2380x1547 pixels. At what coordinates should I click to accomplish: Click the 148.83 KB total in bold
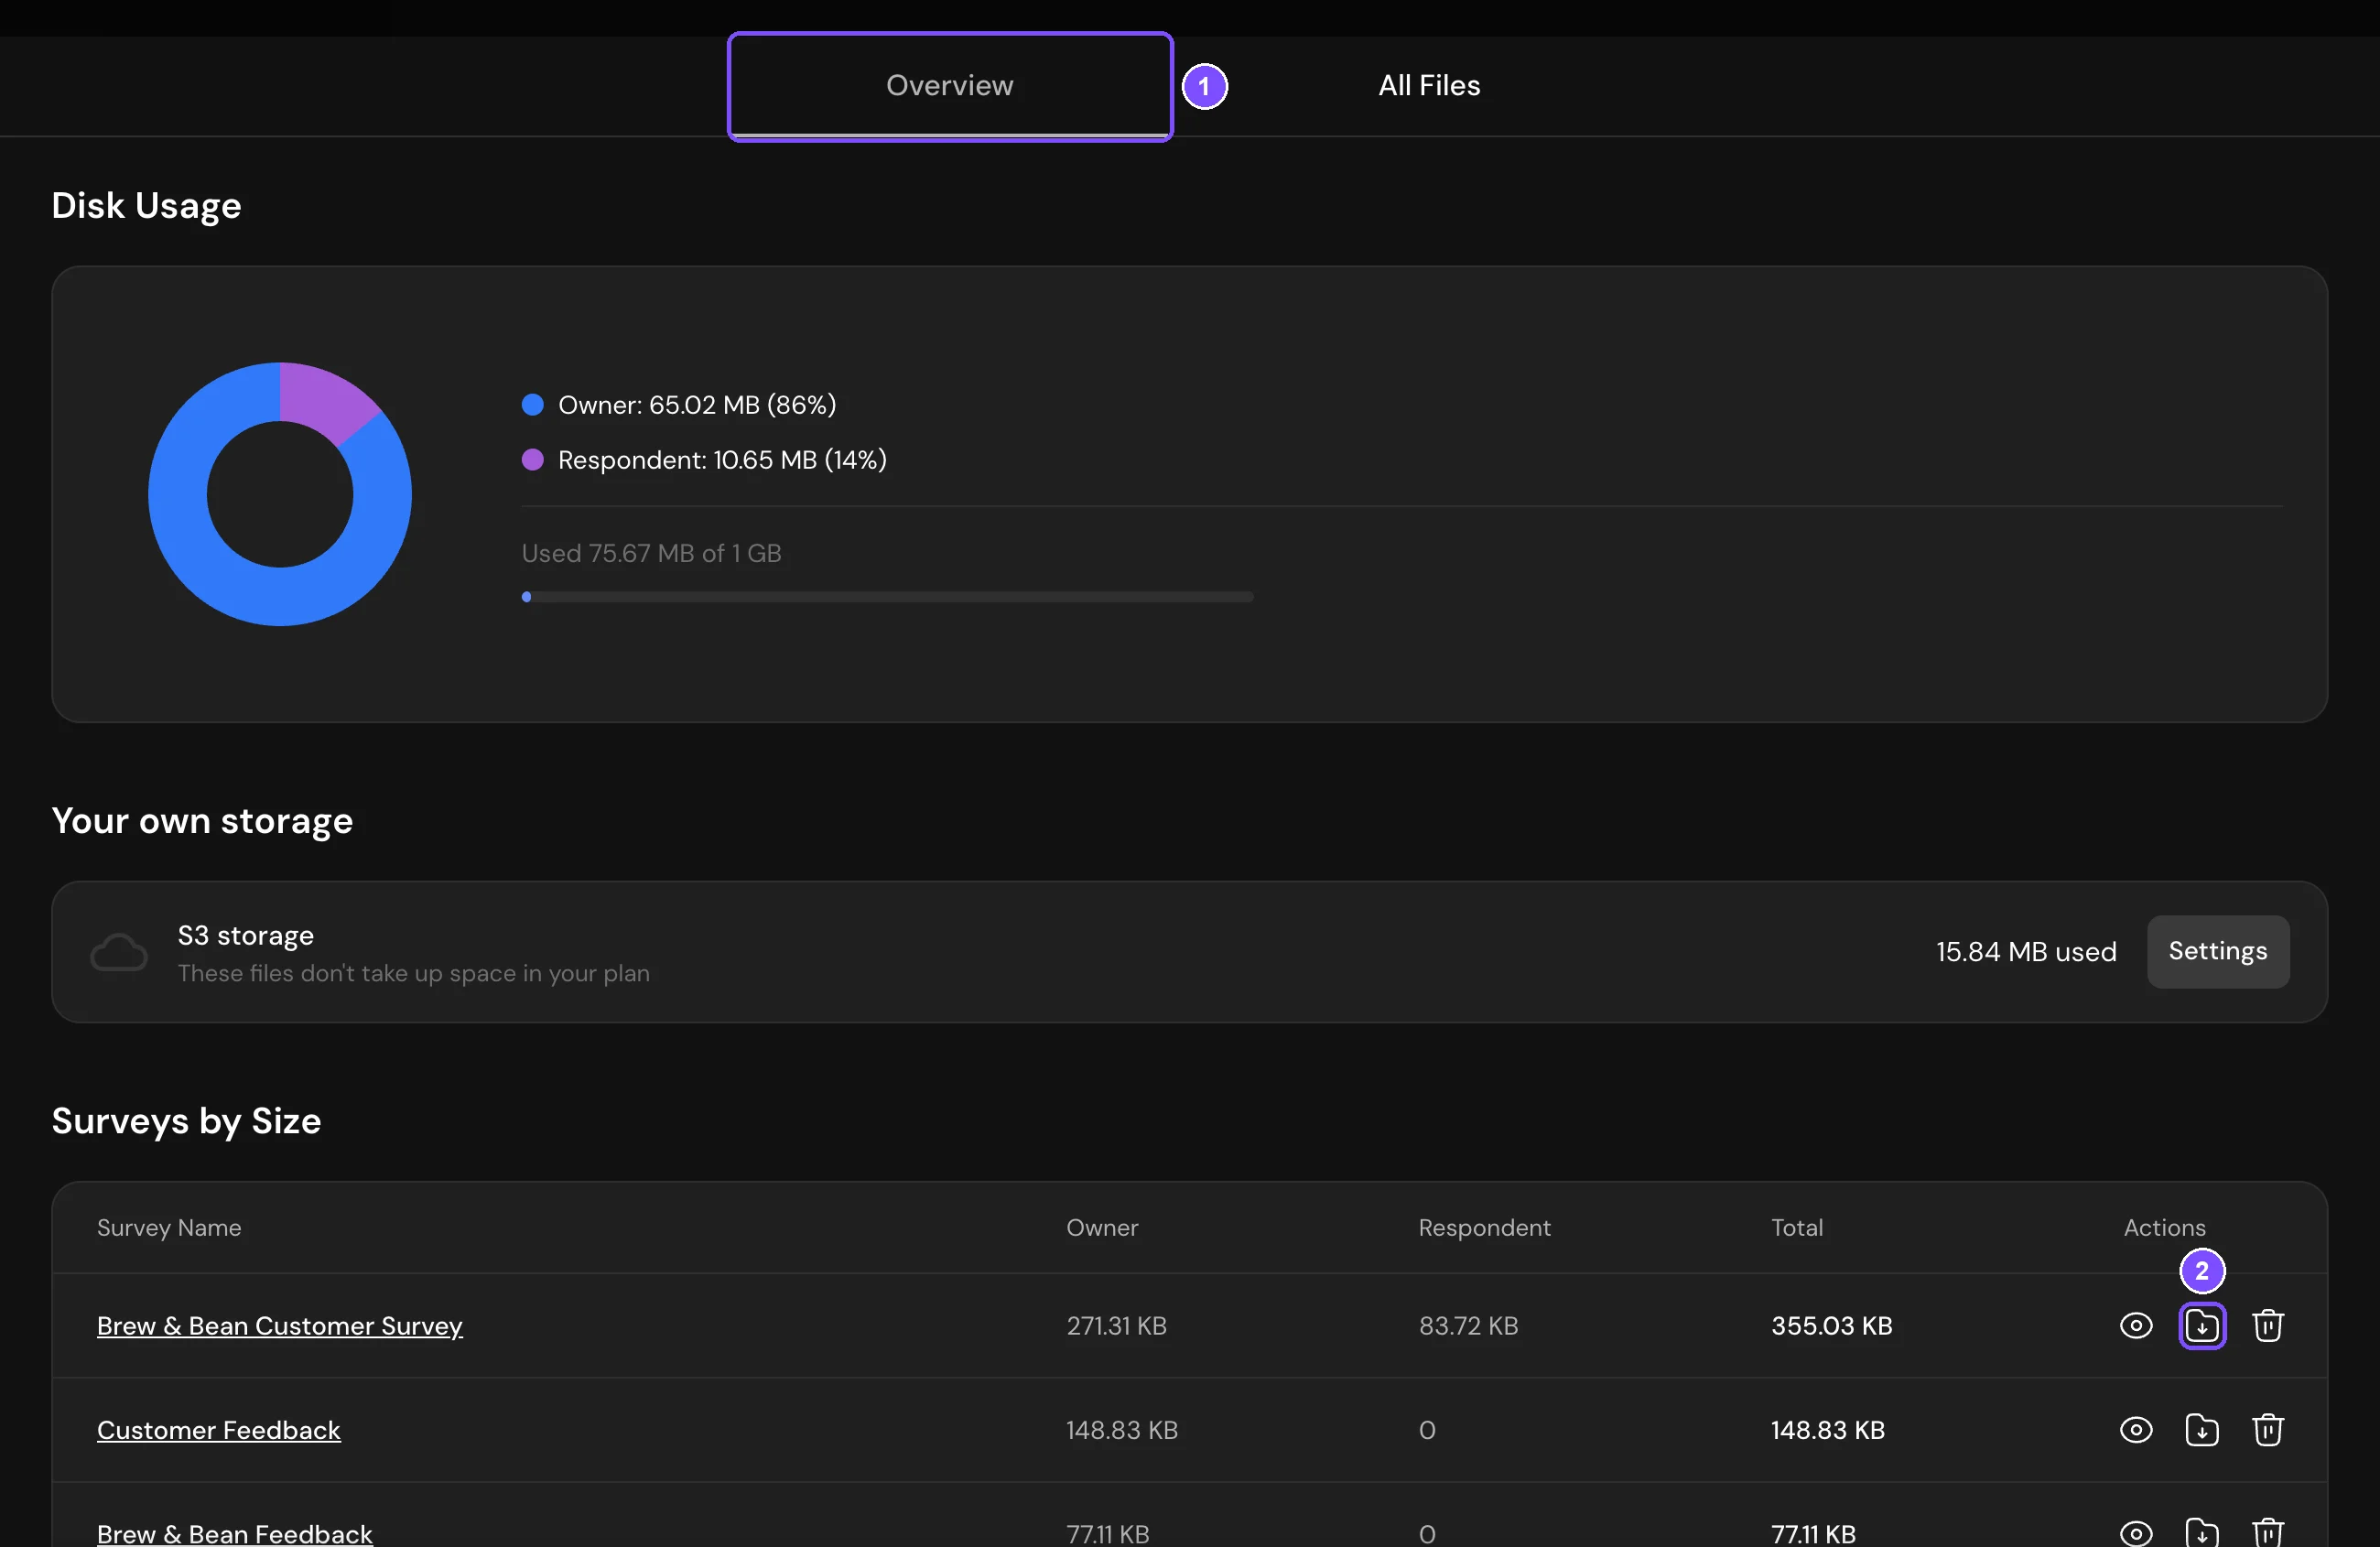click(x=1827, y=1429)
